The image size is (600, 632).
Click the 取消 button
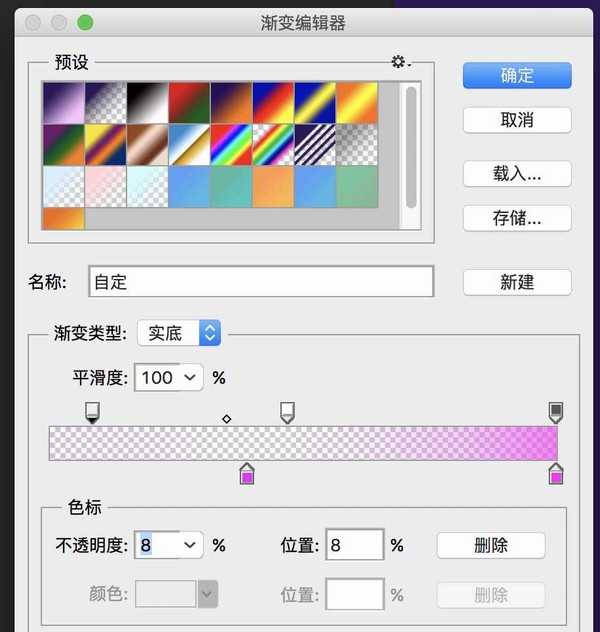coord(517,120)
